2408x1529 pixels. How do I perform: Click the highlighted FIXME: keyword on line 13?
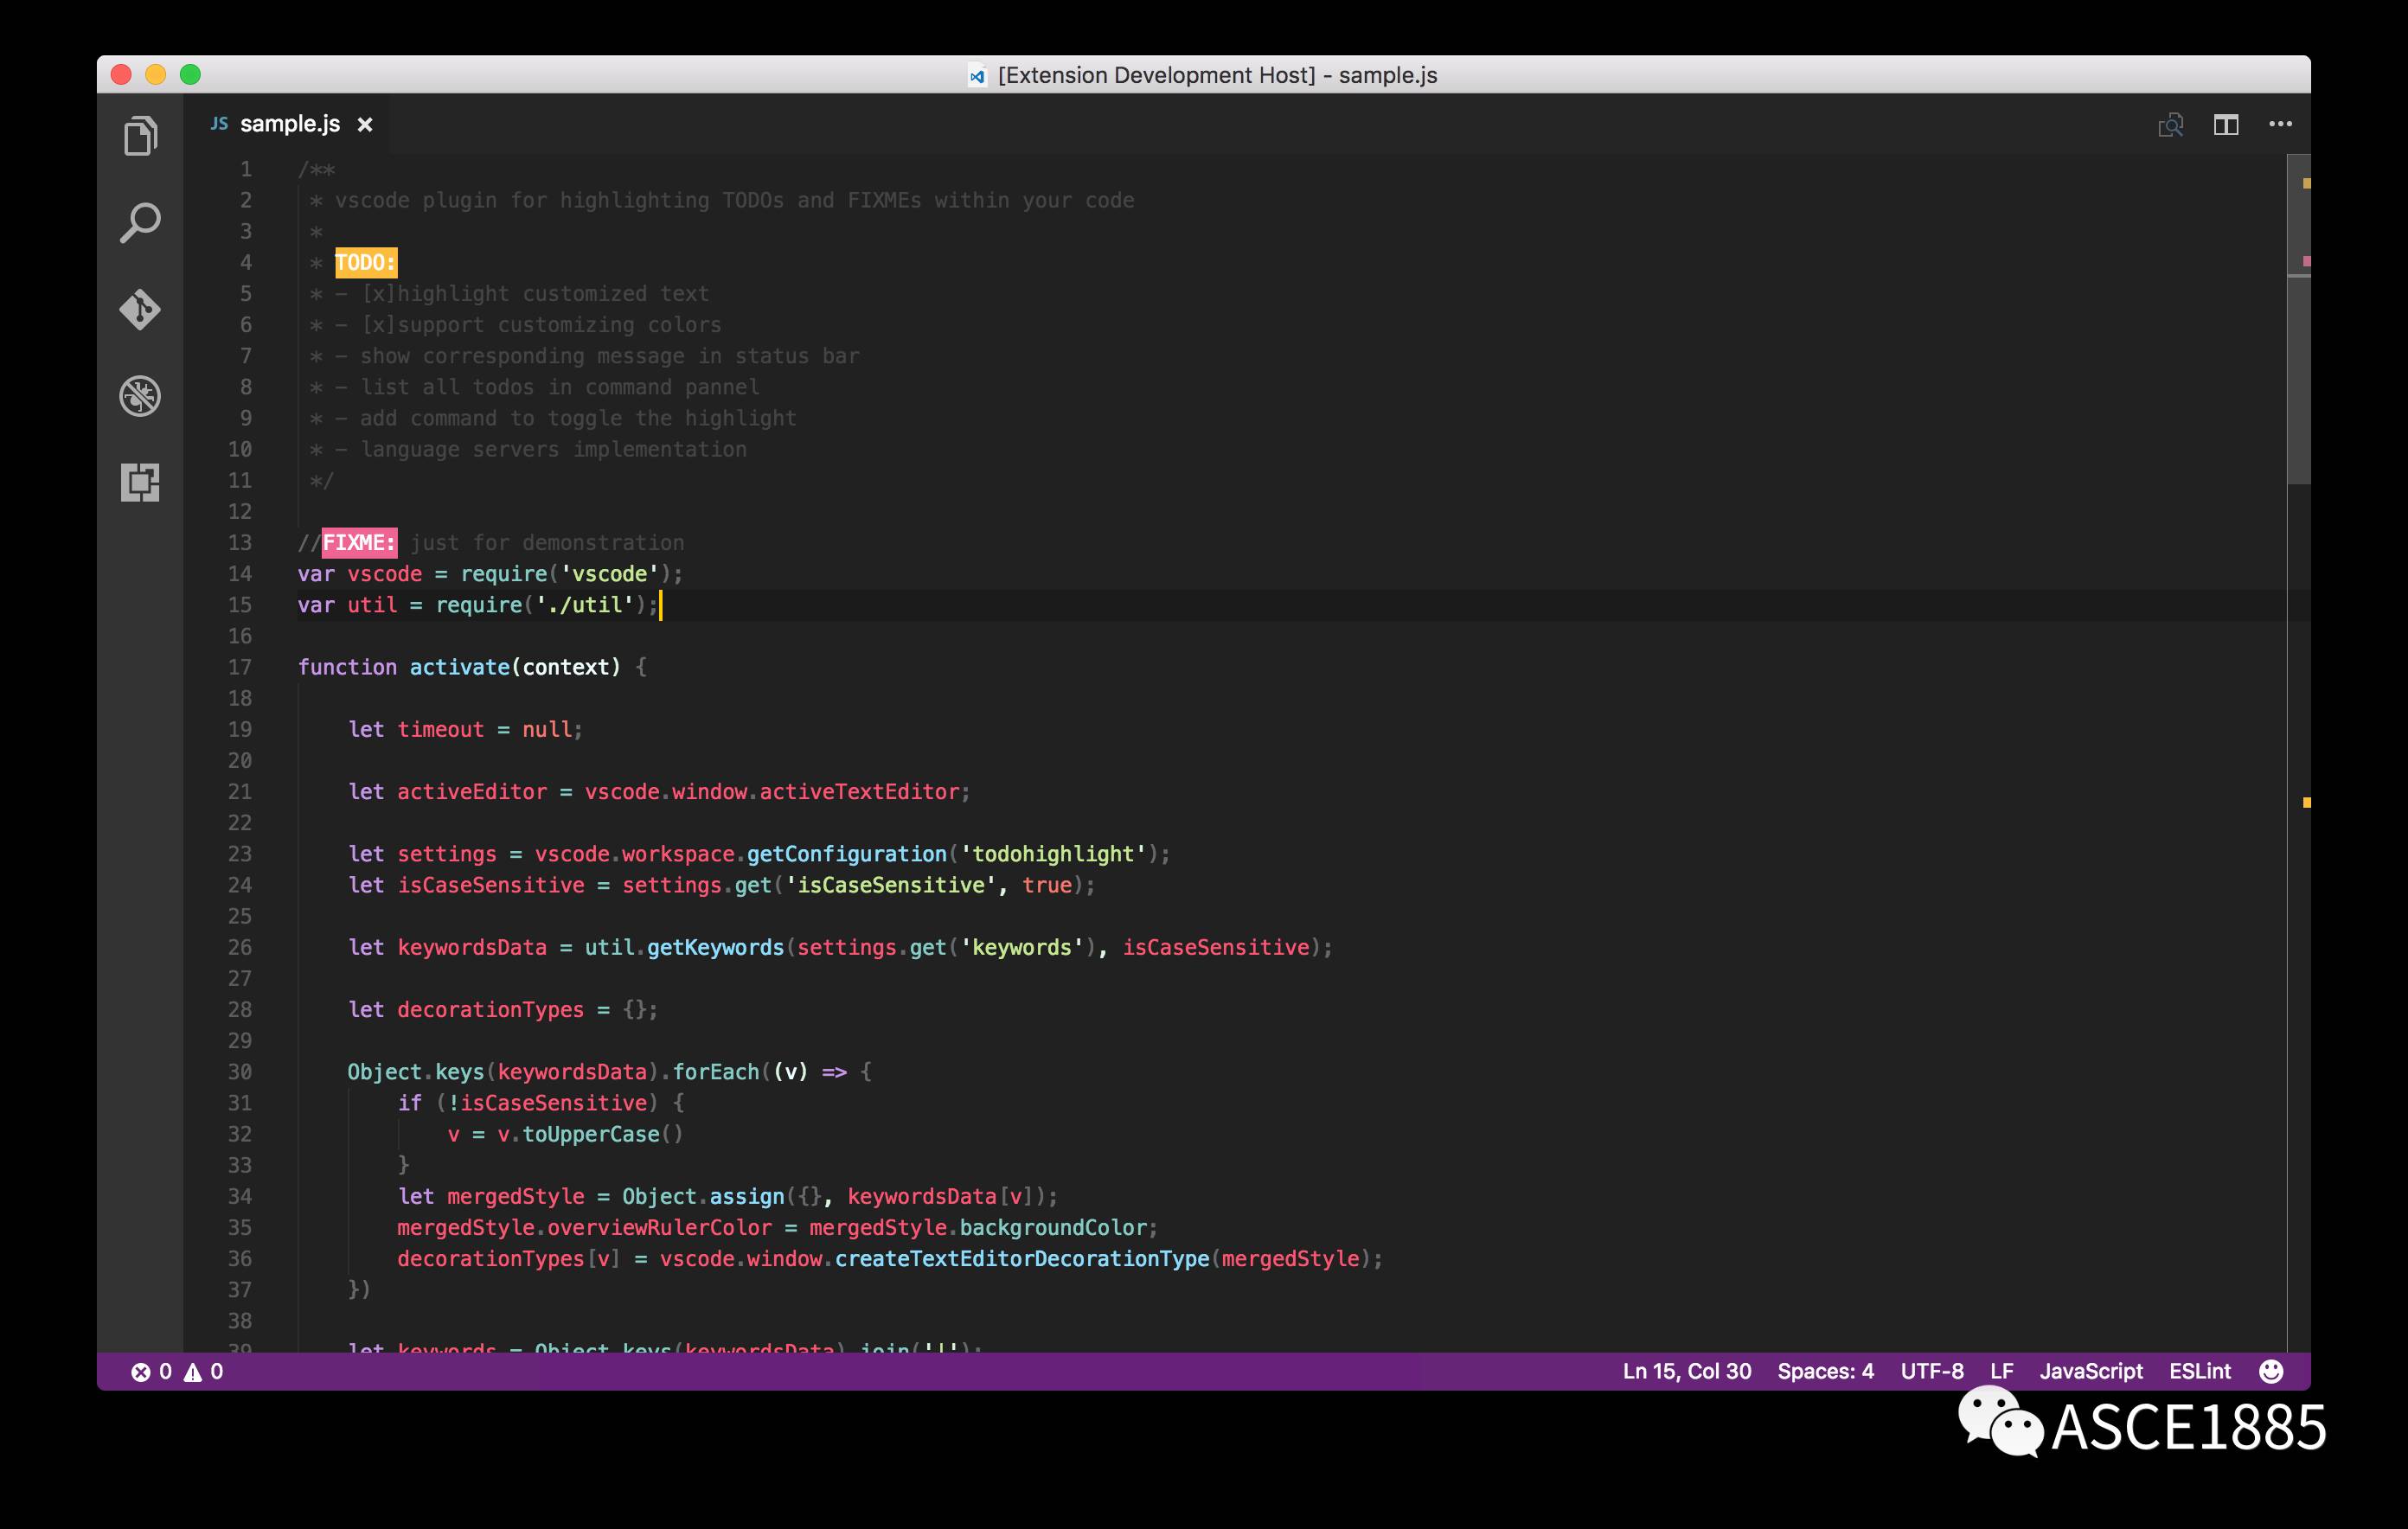(x=359, y=543)
